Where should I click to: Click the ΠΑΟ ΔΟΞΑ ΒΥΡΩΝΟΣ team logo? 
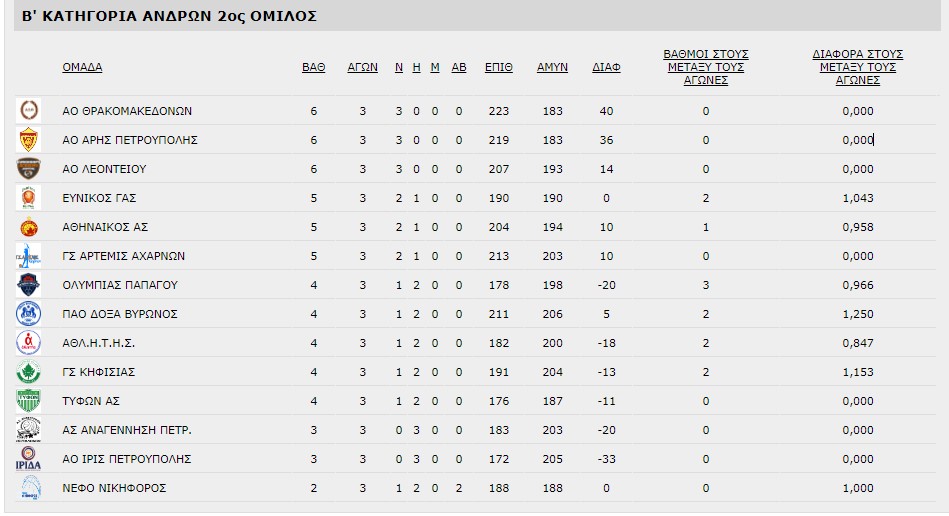pyautogui.click(x=28, y=314)
